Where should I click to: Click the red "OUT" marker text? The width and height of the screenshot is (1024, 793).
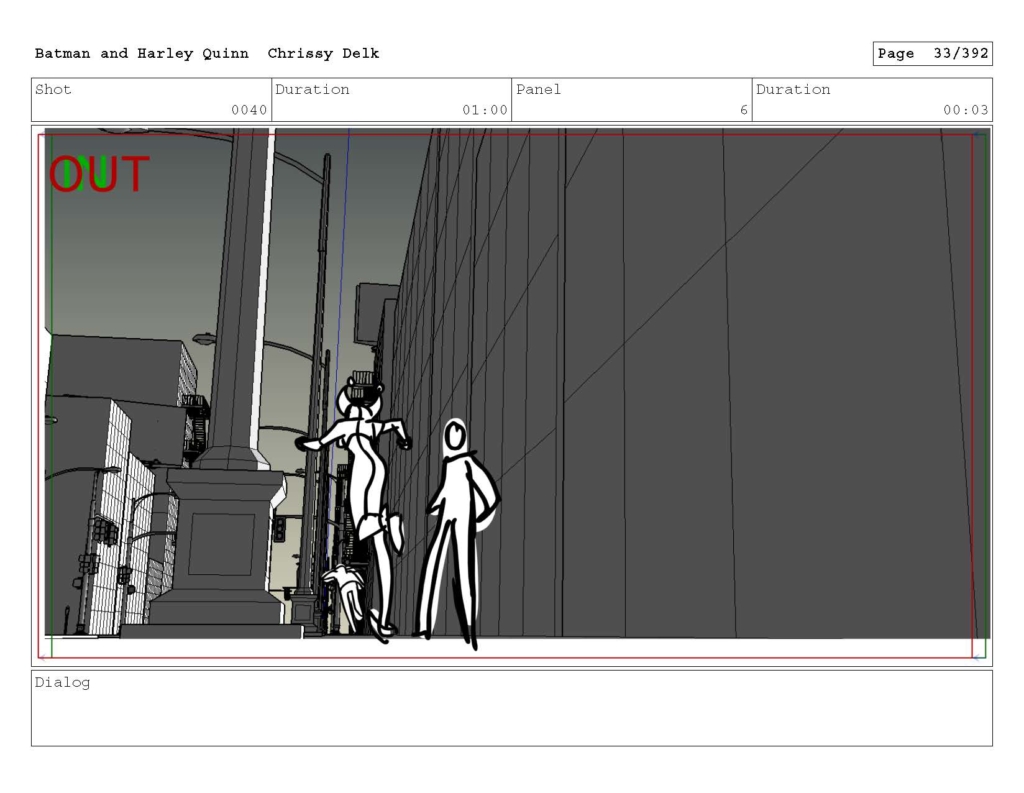tap(99, 174)
